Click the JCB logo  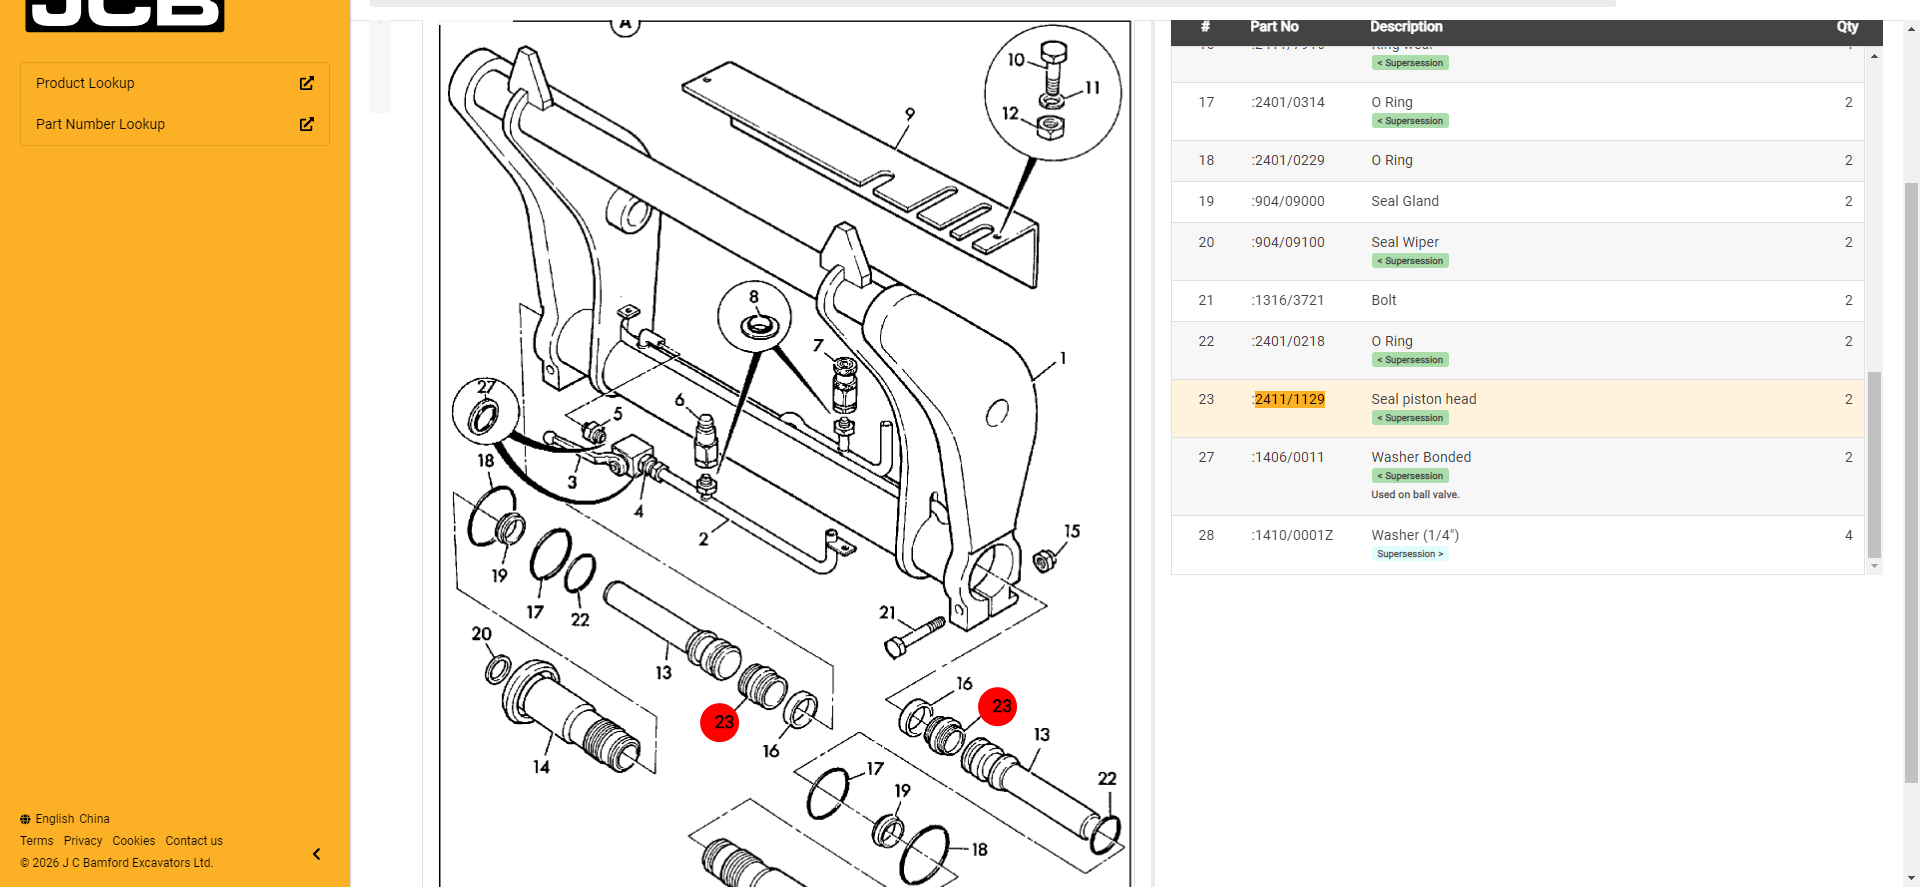125,14
